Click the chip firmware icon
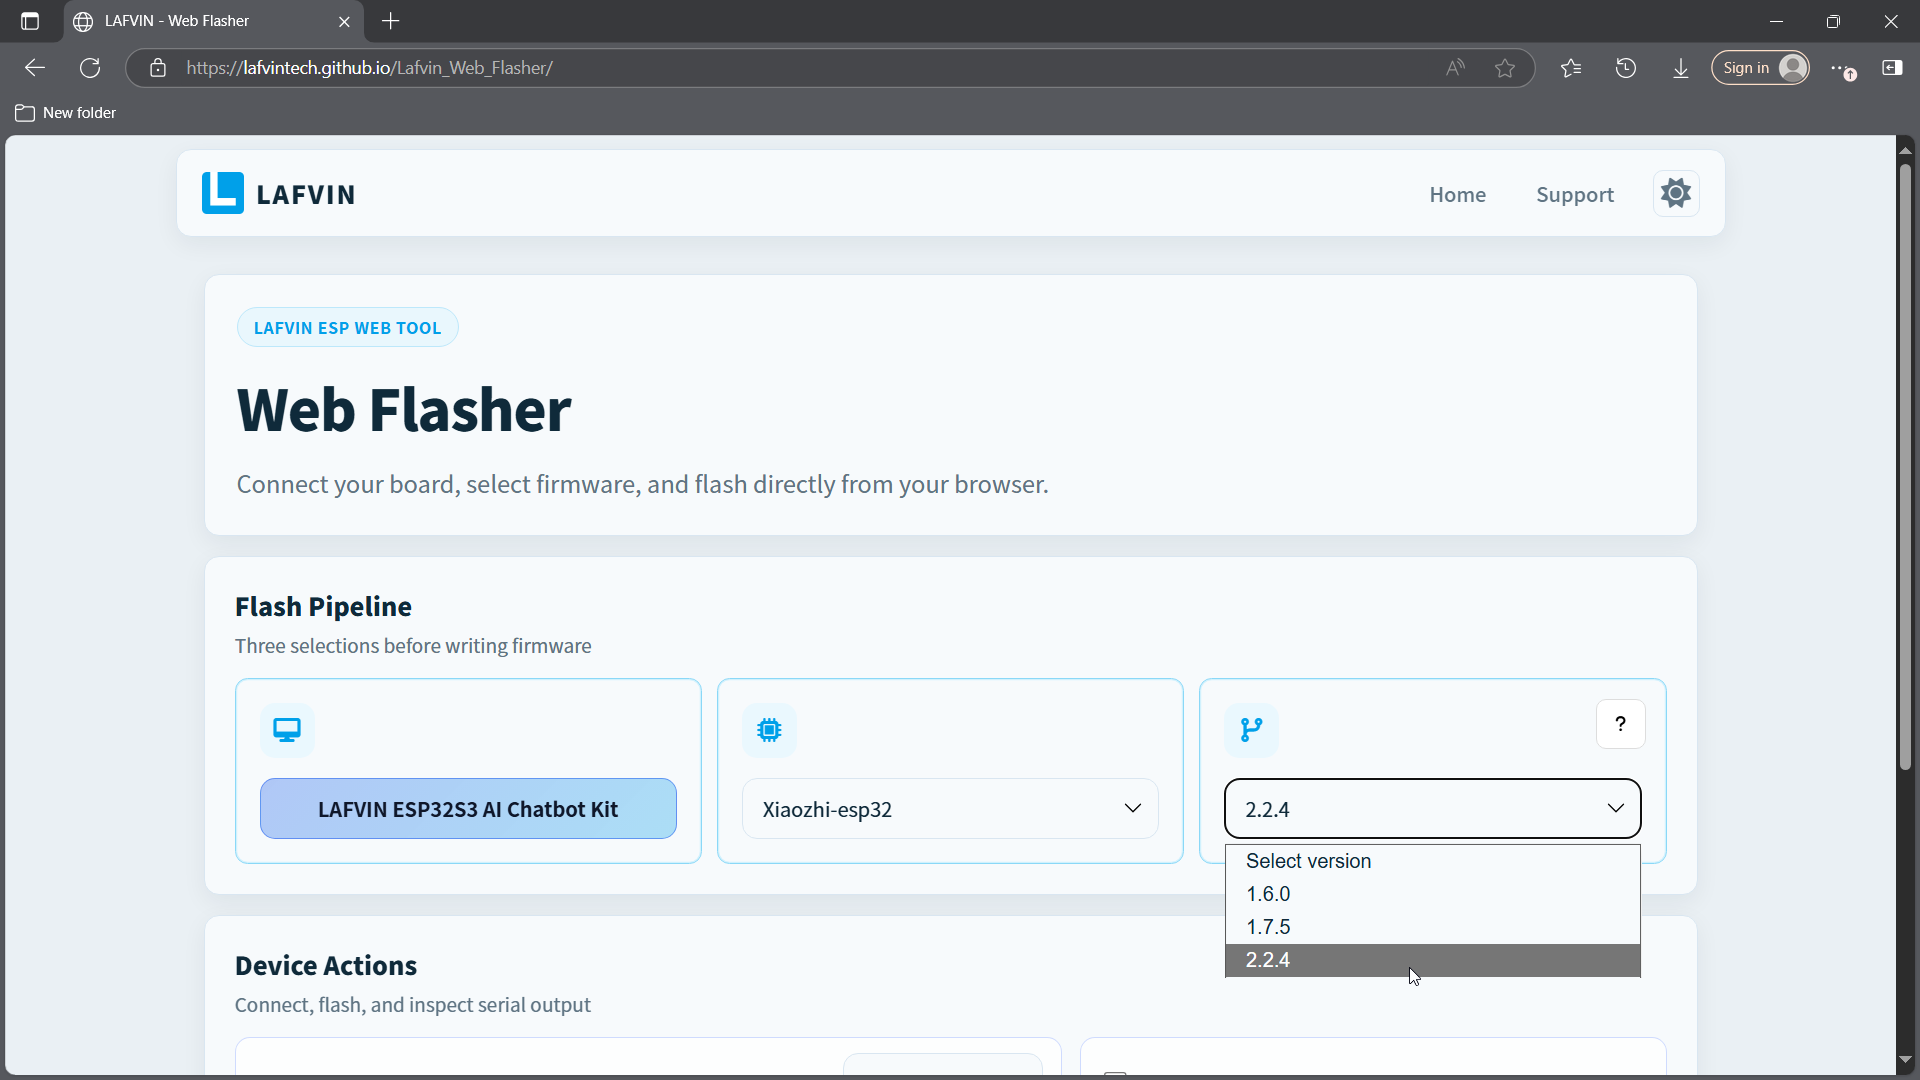This screenshot has height=1080, width=1920. [x=769, y=730]
